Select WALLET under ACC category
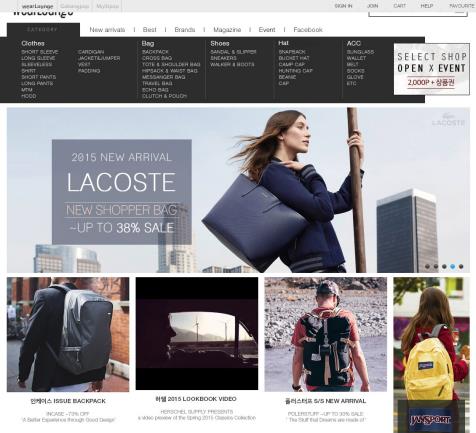Viewport: 476px width, 433px height. (x=356, y=58)
